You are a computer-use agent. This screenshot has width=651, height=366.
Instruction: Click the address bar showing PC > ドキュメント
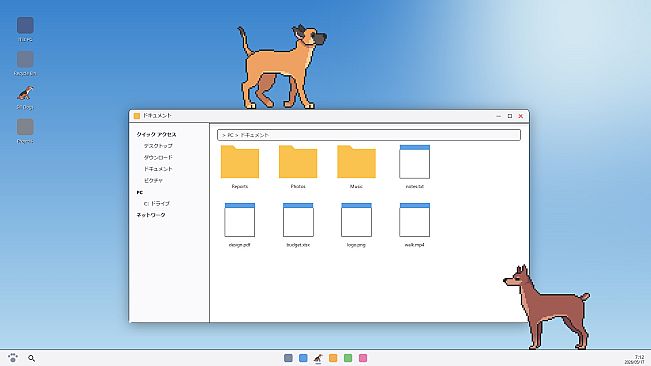pos(369,135)
